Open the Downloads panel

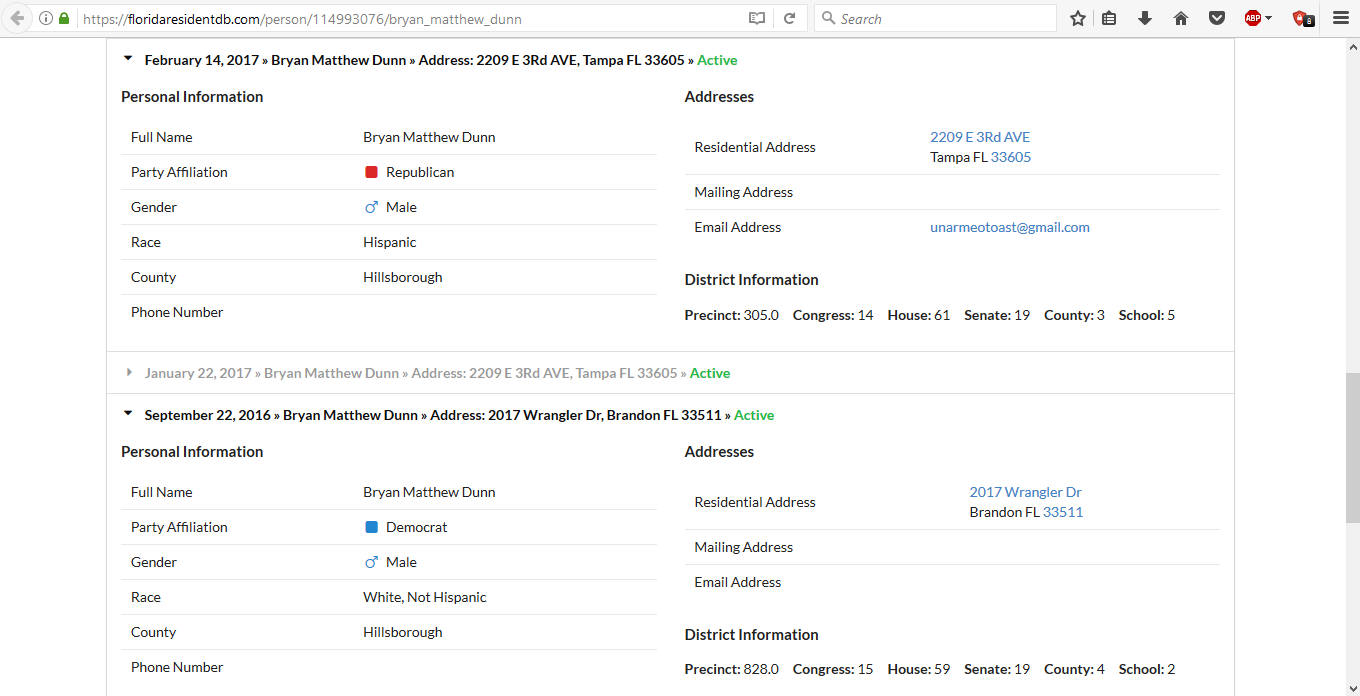1145,18
